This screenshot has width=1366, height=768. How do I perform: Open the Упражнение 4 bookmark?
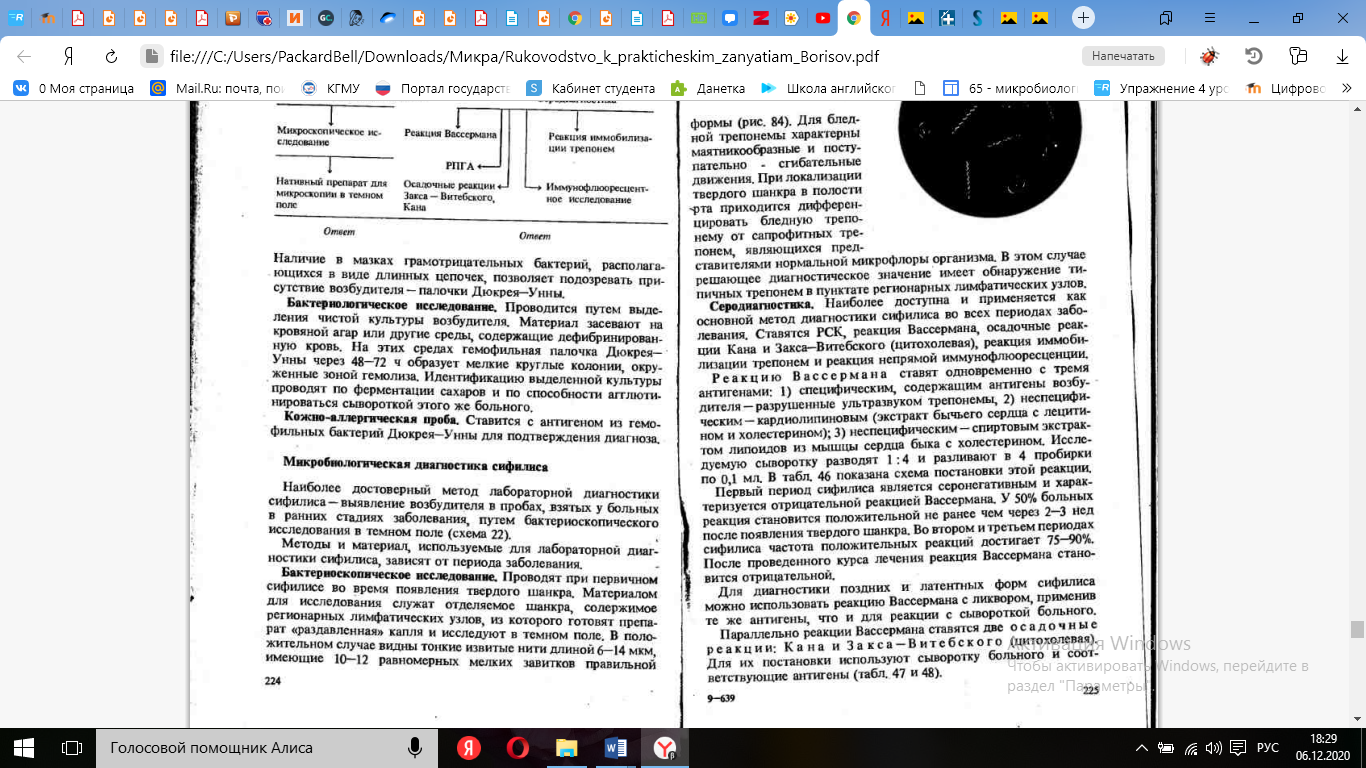[x=1160, y=88]
